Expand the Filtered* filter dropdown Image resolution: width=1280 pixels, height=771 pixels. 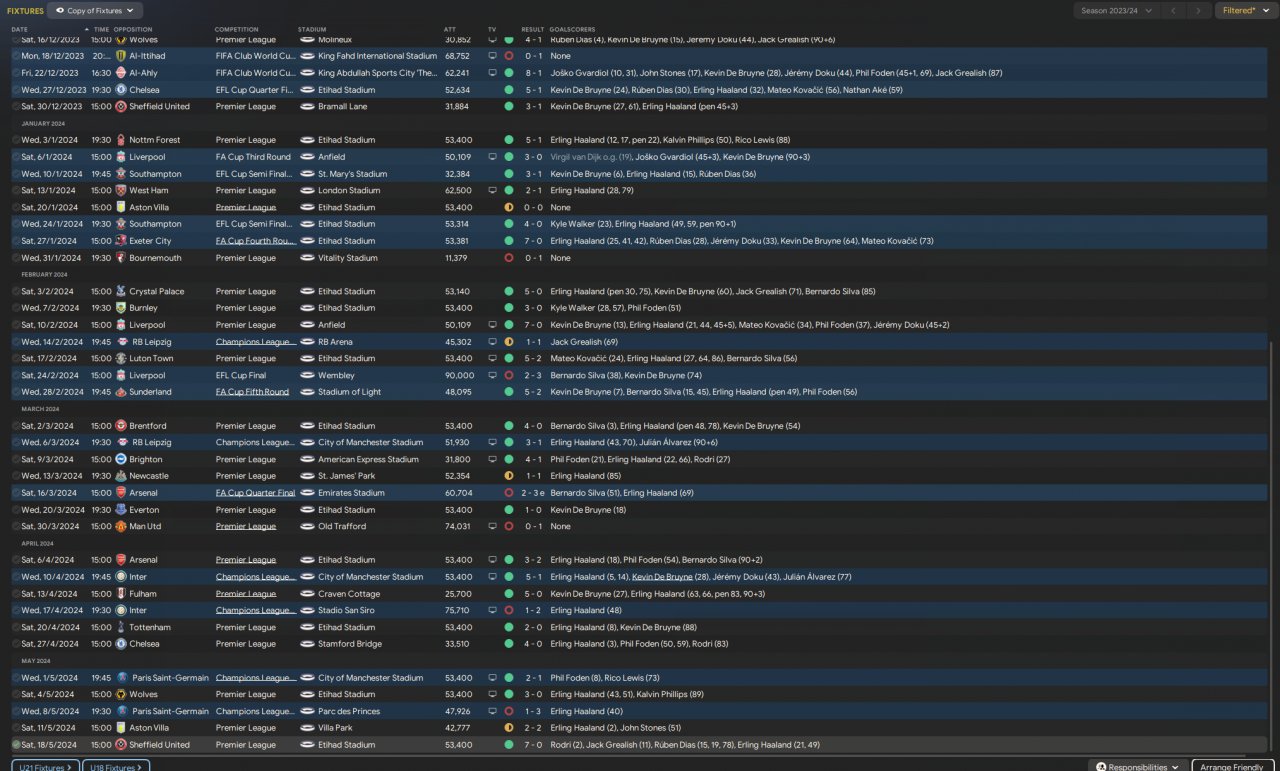click(1244, 11)
